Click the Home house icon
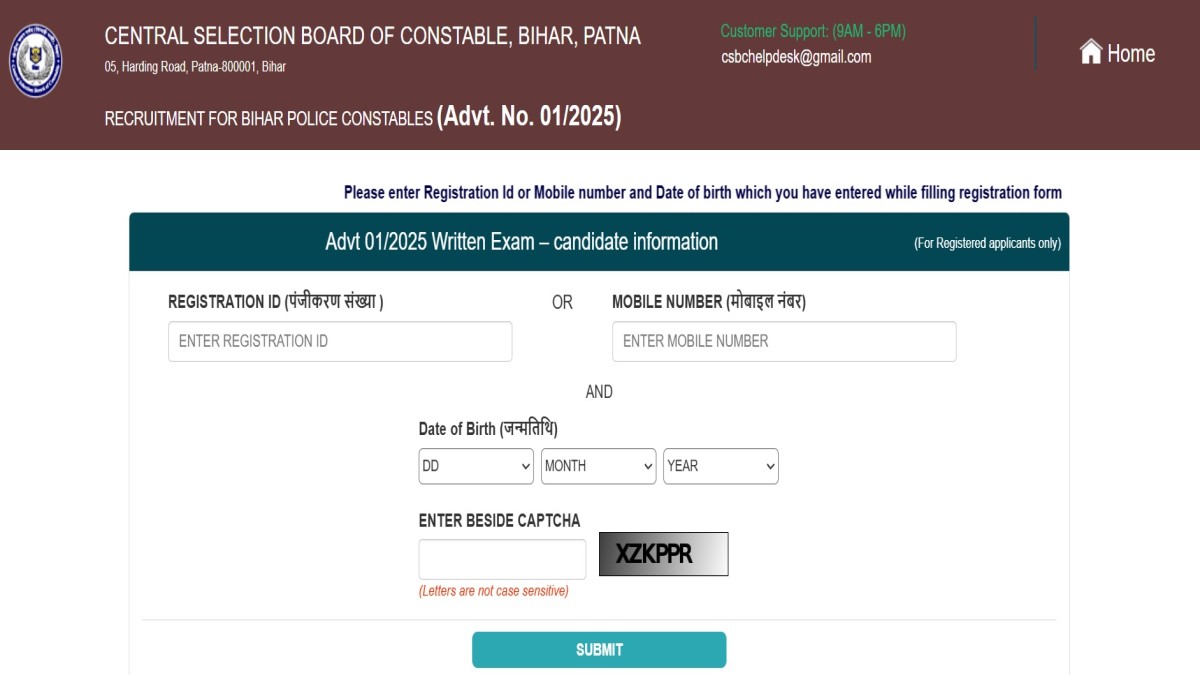 [1090, 52]
